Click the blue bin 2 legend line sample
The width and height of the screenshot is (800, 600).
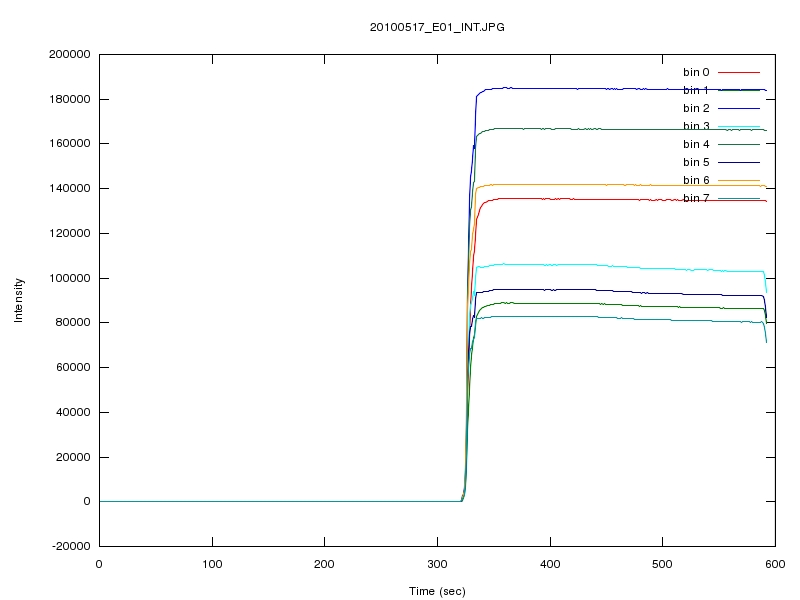pyautogui.click(x=739, y=108)
